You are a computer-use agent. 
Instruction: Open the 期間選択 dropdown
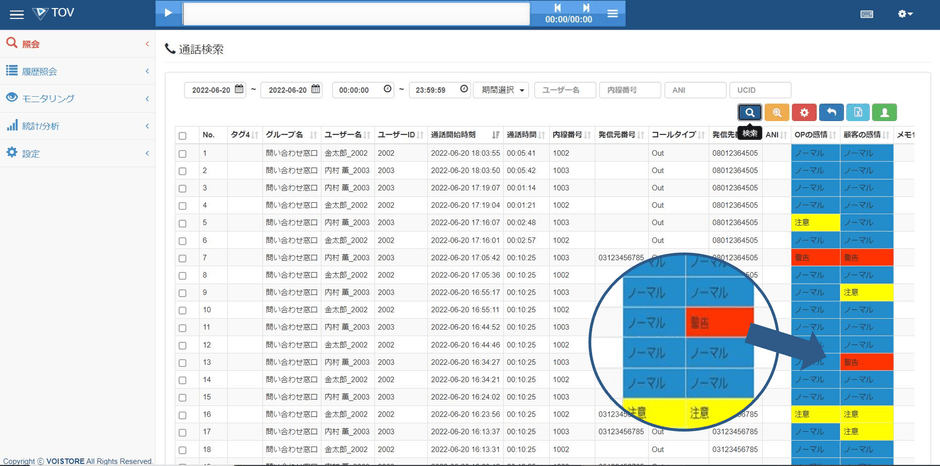501,90
